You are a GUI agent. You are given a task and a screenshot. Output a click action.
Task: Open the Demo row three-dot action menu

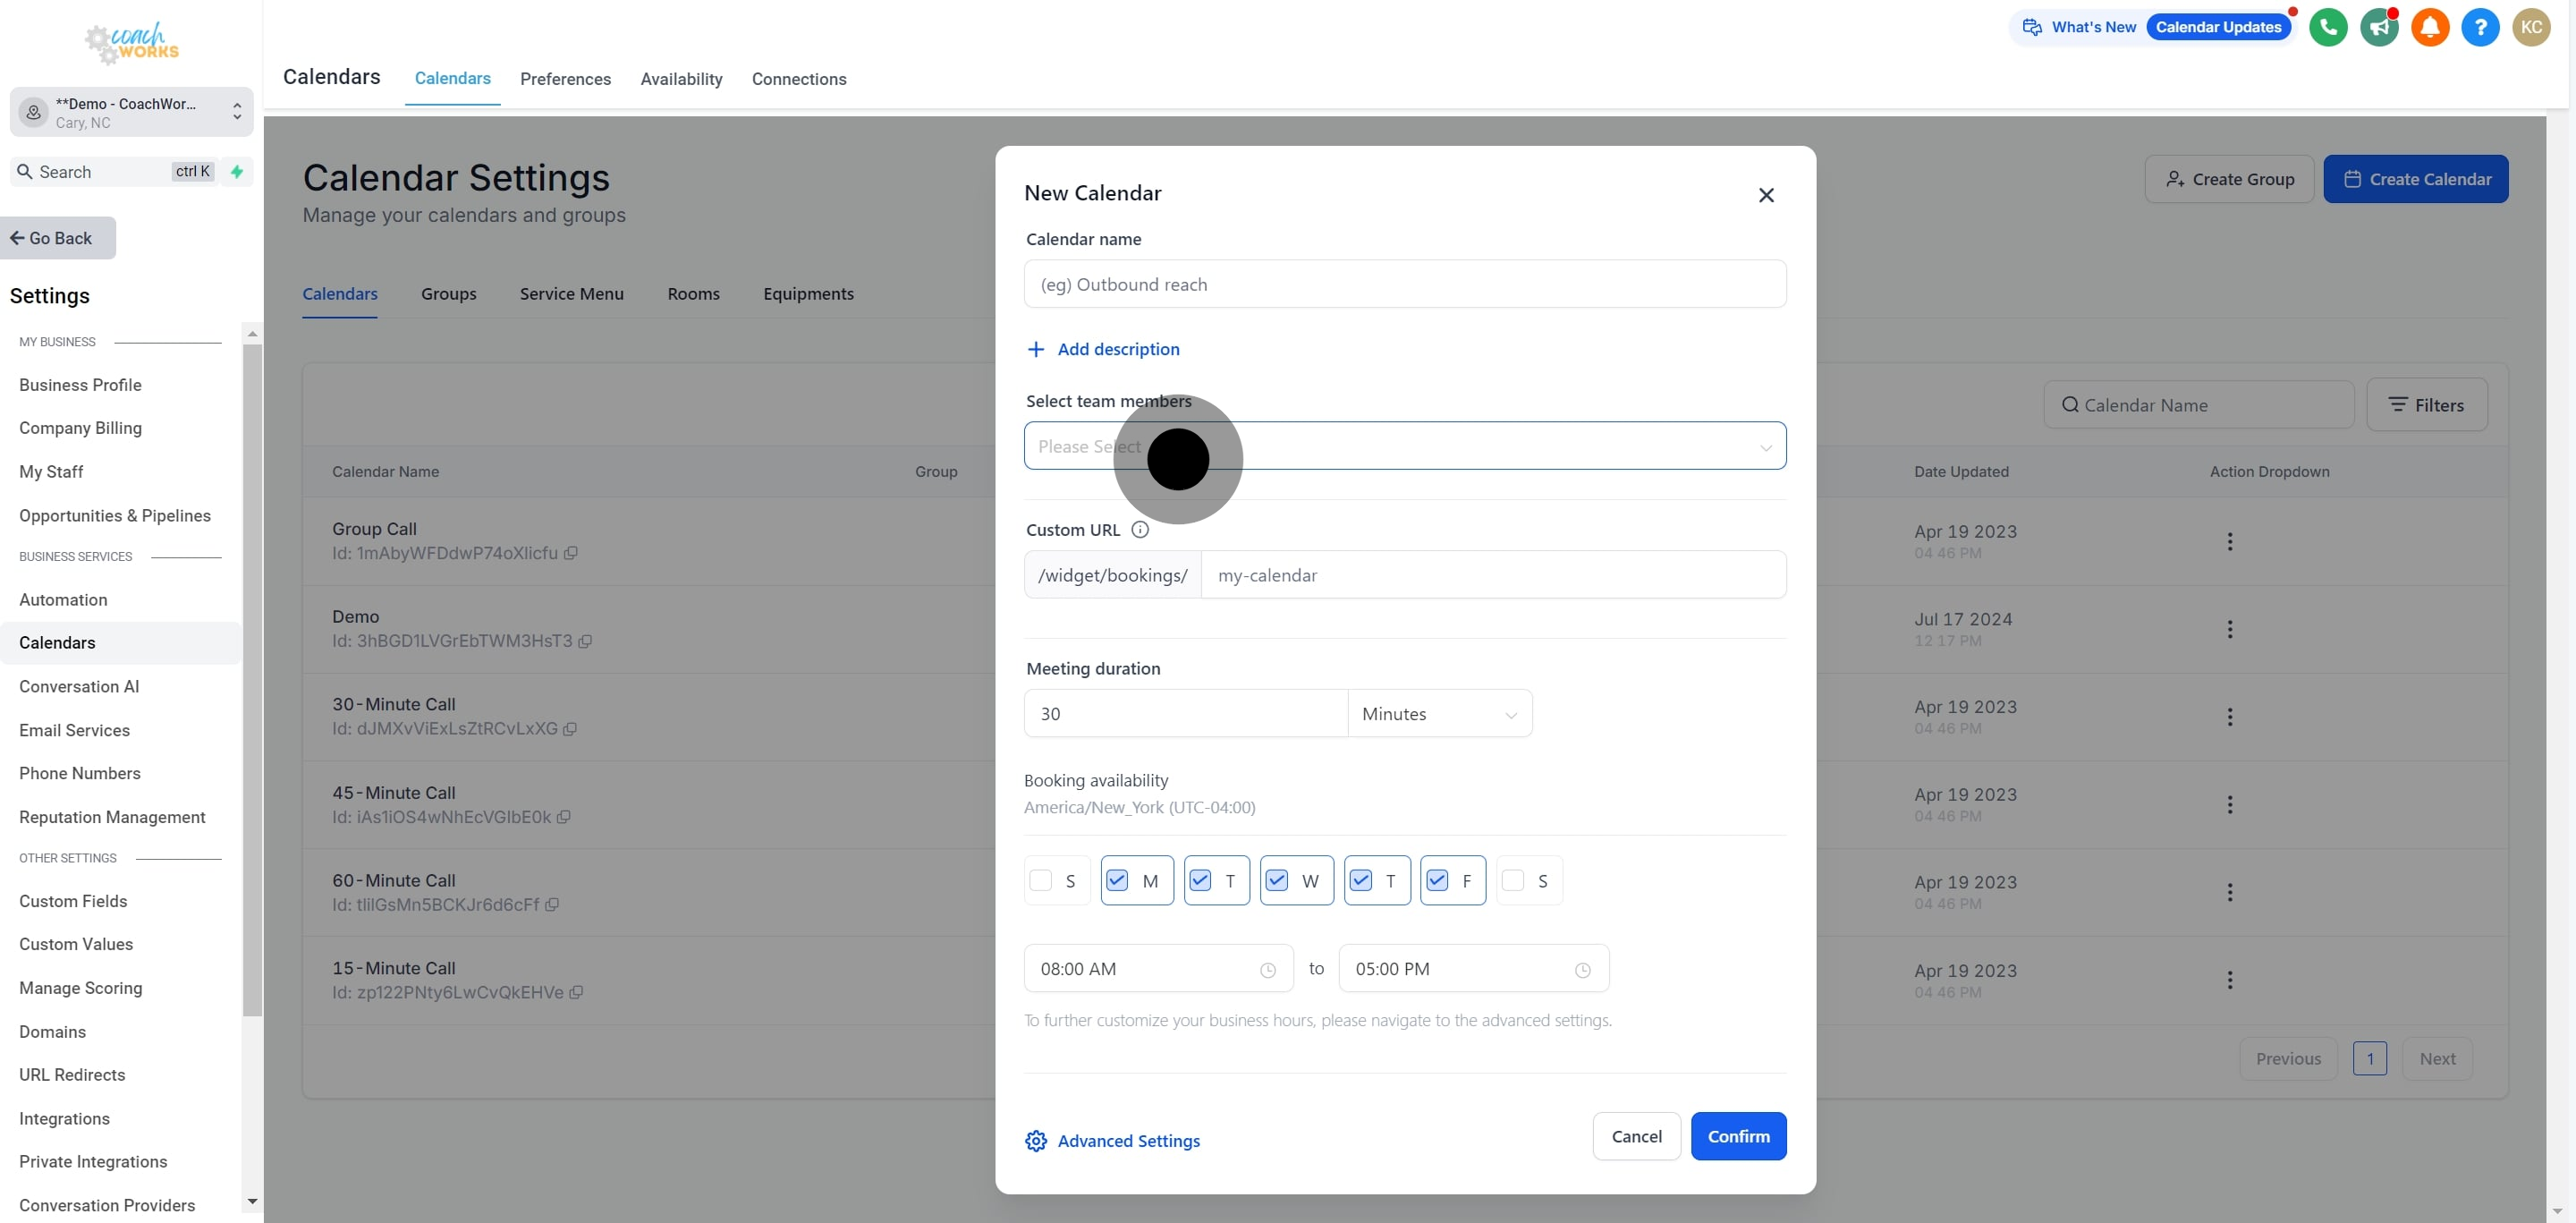click(2229, 629)
